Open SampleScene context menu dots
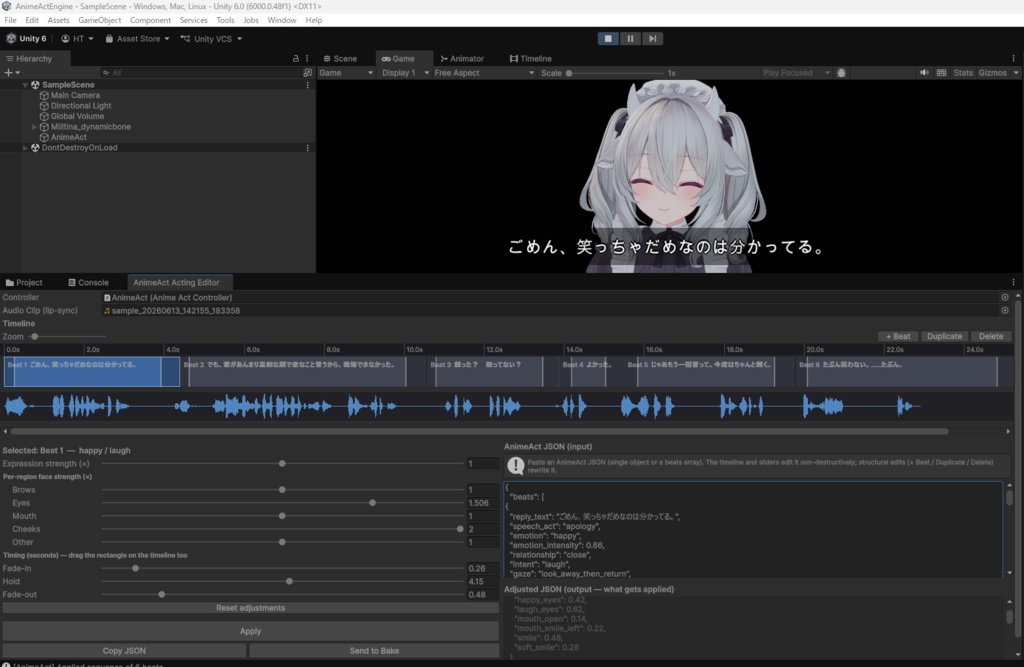Screen dimensions: 1024x667 click(x=308, y=85)
